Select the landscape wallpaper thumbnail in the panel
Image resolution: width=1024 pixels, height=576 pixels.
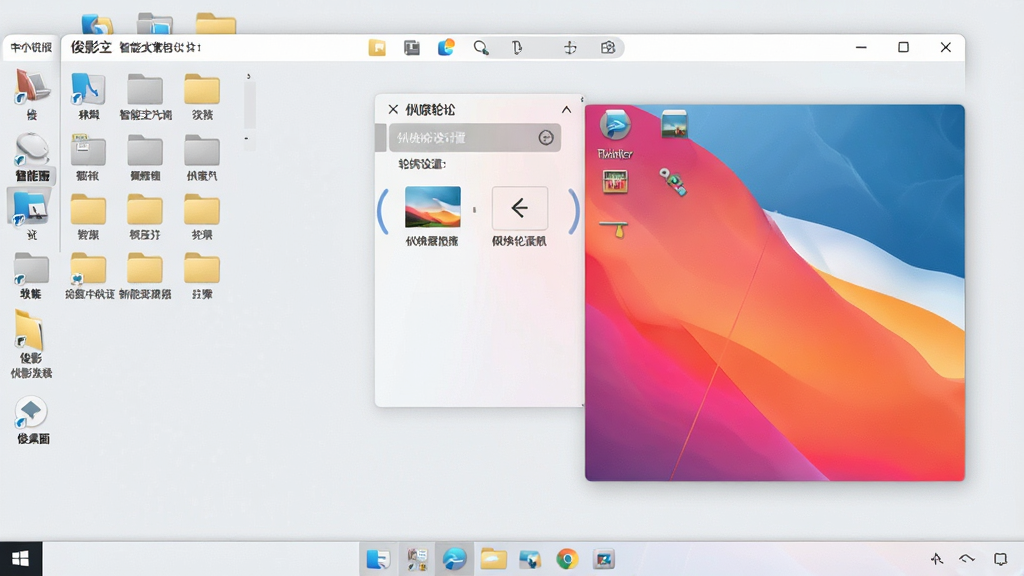432,207
